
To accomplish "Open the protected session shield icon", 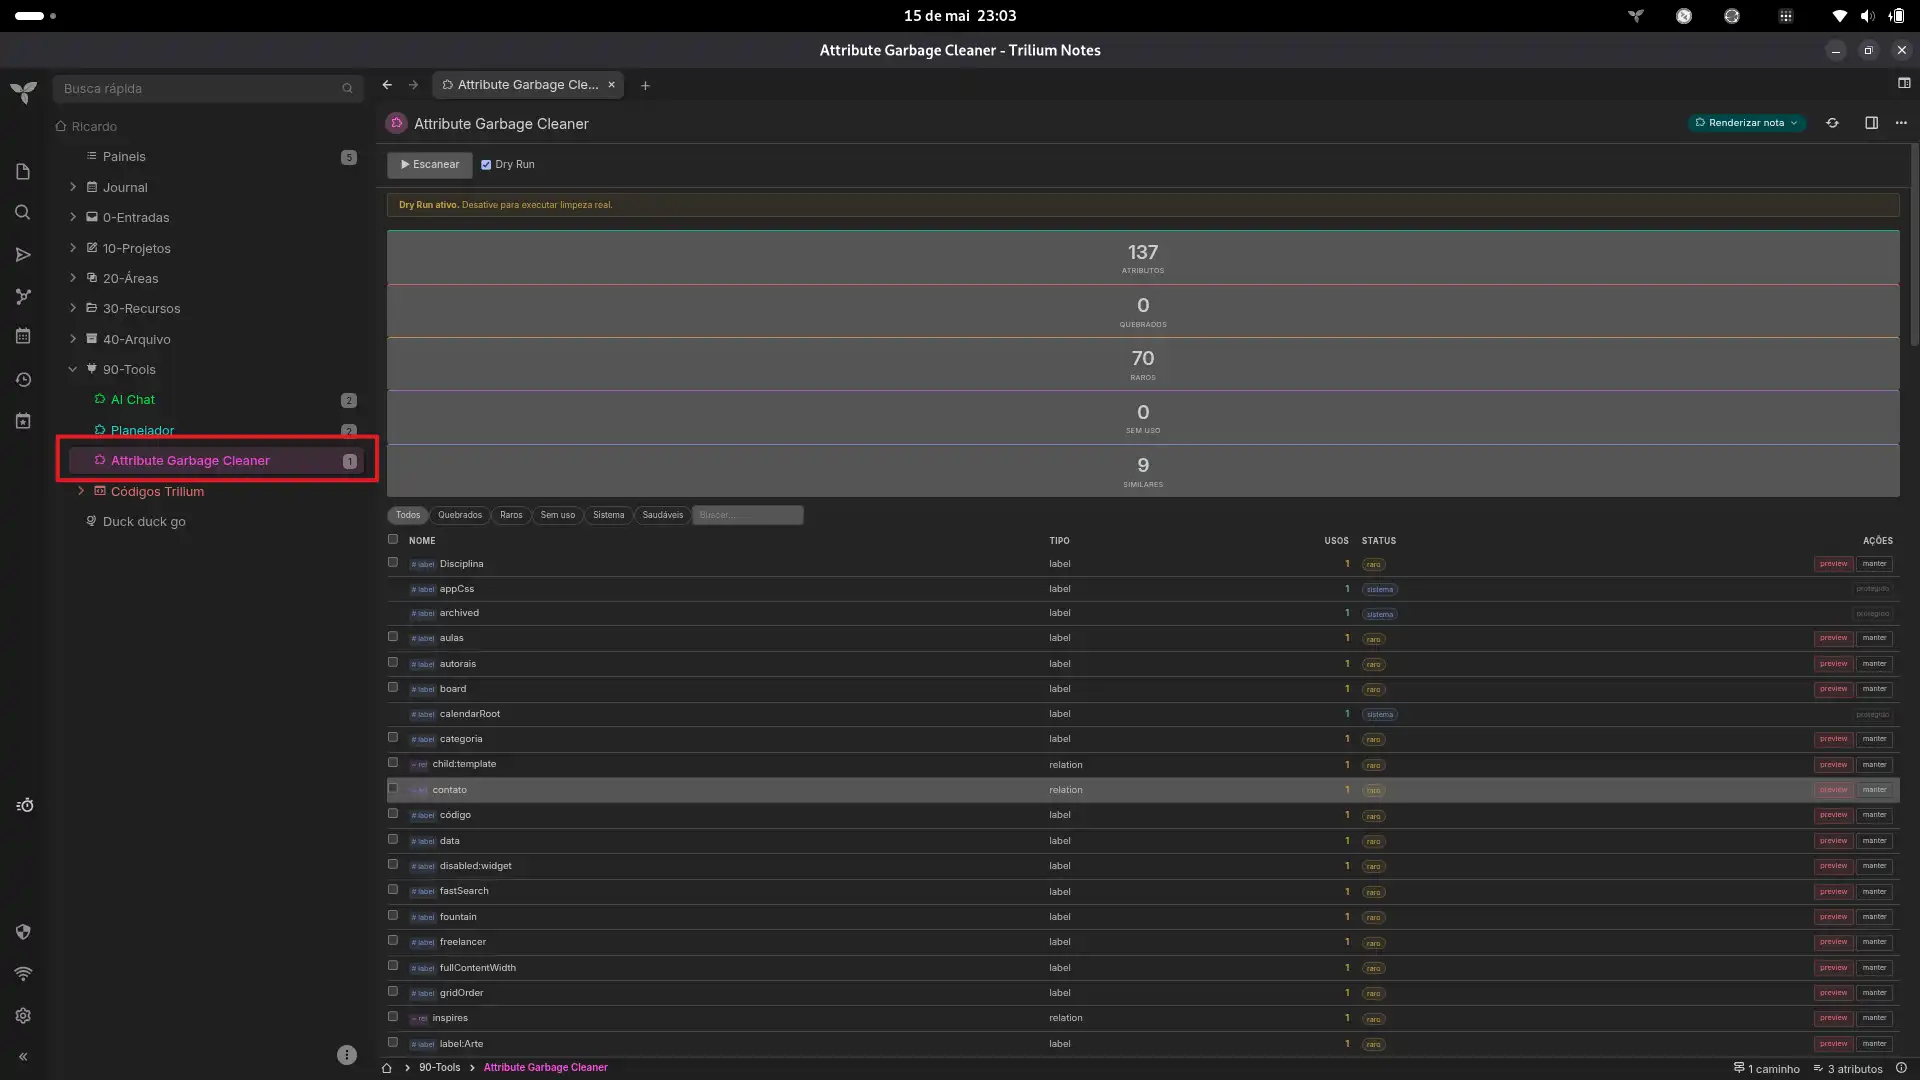I will click(23, 932).
